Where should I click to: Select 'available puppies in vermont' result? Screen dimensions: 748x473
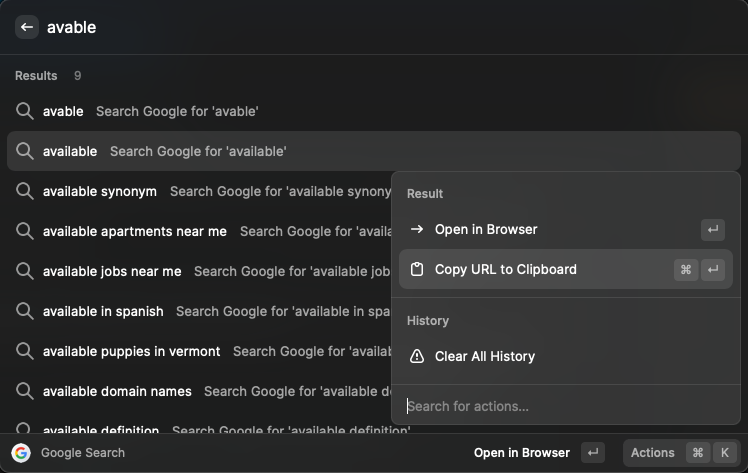199,351
